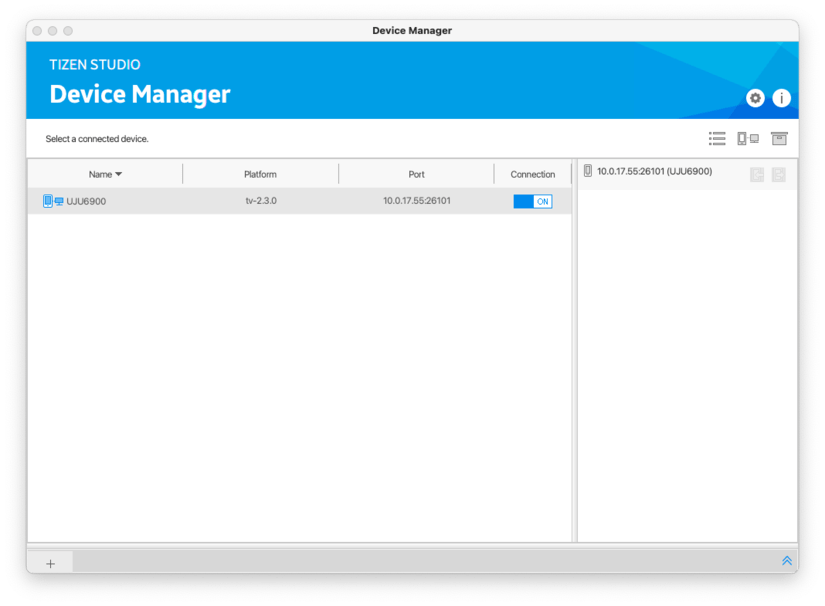This screenshot has height=606, width=825.
Task: Close the Device Manager window
Action: pos(37,31)
